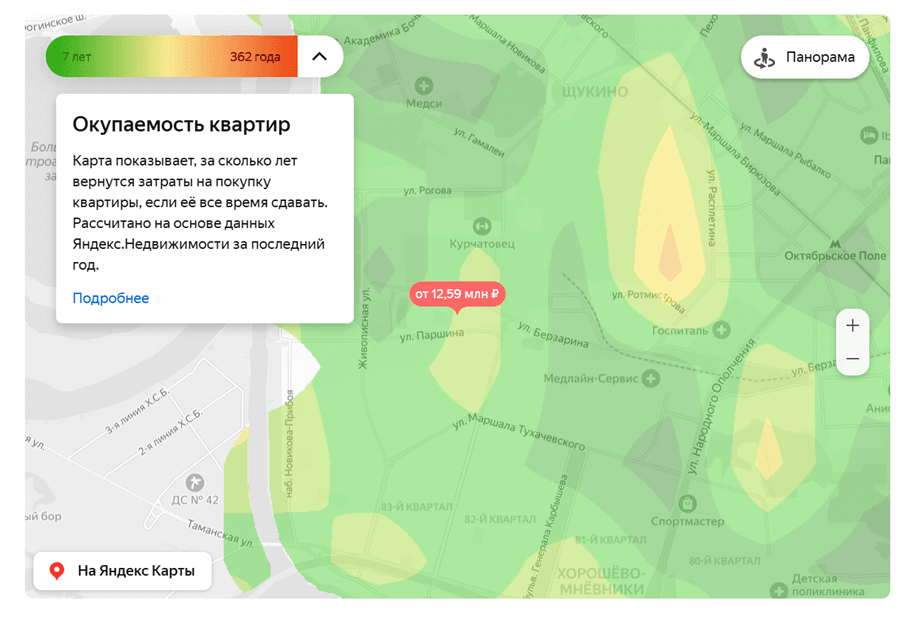The height and width of the screenshot is (618, 902).
Task: Open the Подробнее link
Action: (x=110, y=298)
